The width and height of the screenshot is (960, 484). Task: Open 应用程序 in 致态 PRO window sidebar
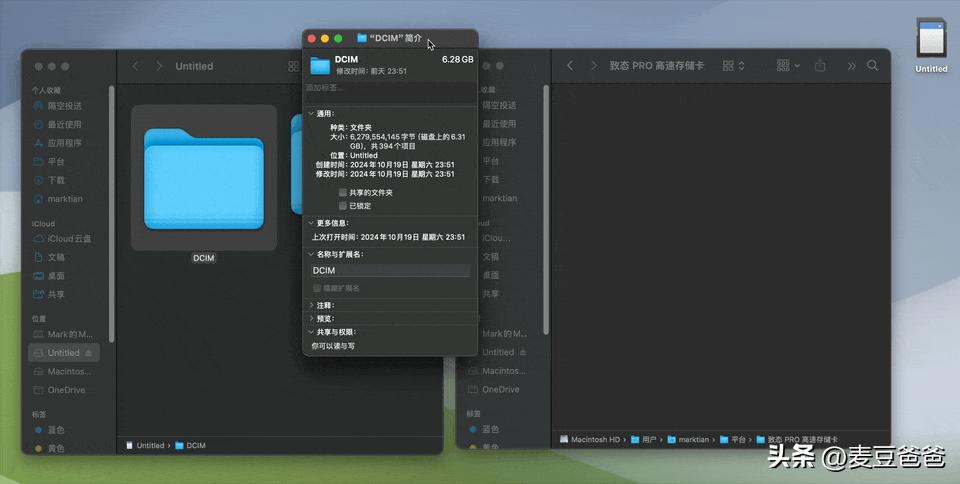tap(499, 143)
